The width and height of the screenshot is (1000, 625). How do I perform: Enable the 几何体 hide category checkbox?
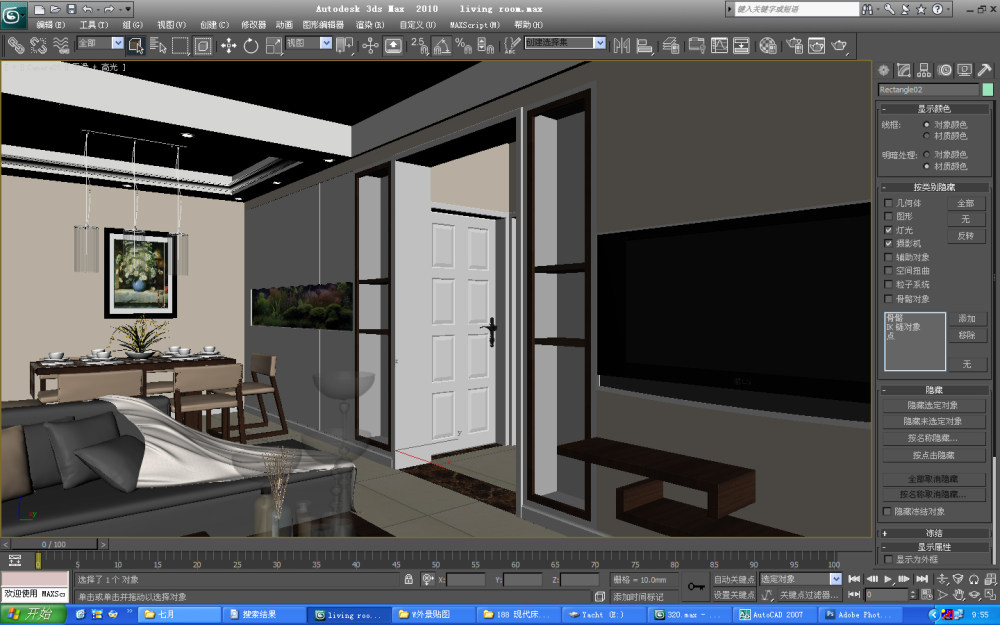[x=888, y=203]
